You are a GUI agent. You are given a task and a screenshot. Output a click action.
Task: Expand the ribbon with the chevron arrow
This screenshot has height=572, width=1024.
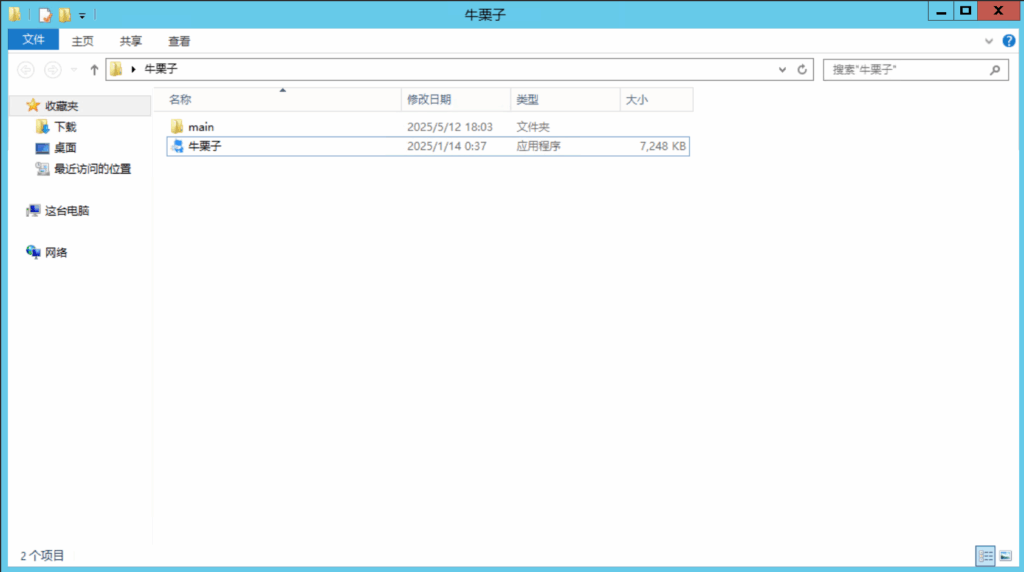(x=989, y=41)
